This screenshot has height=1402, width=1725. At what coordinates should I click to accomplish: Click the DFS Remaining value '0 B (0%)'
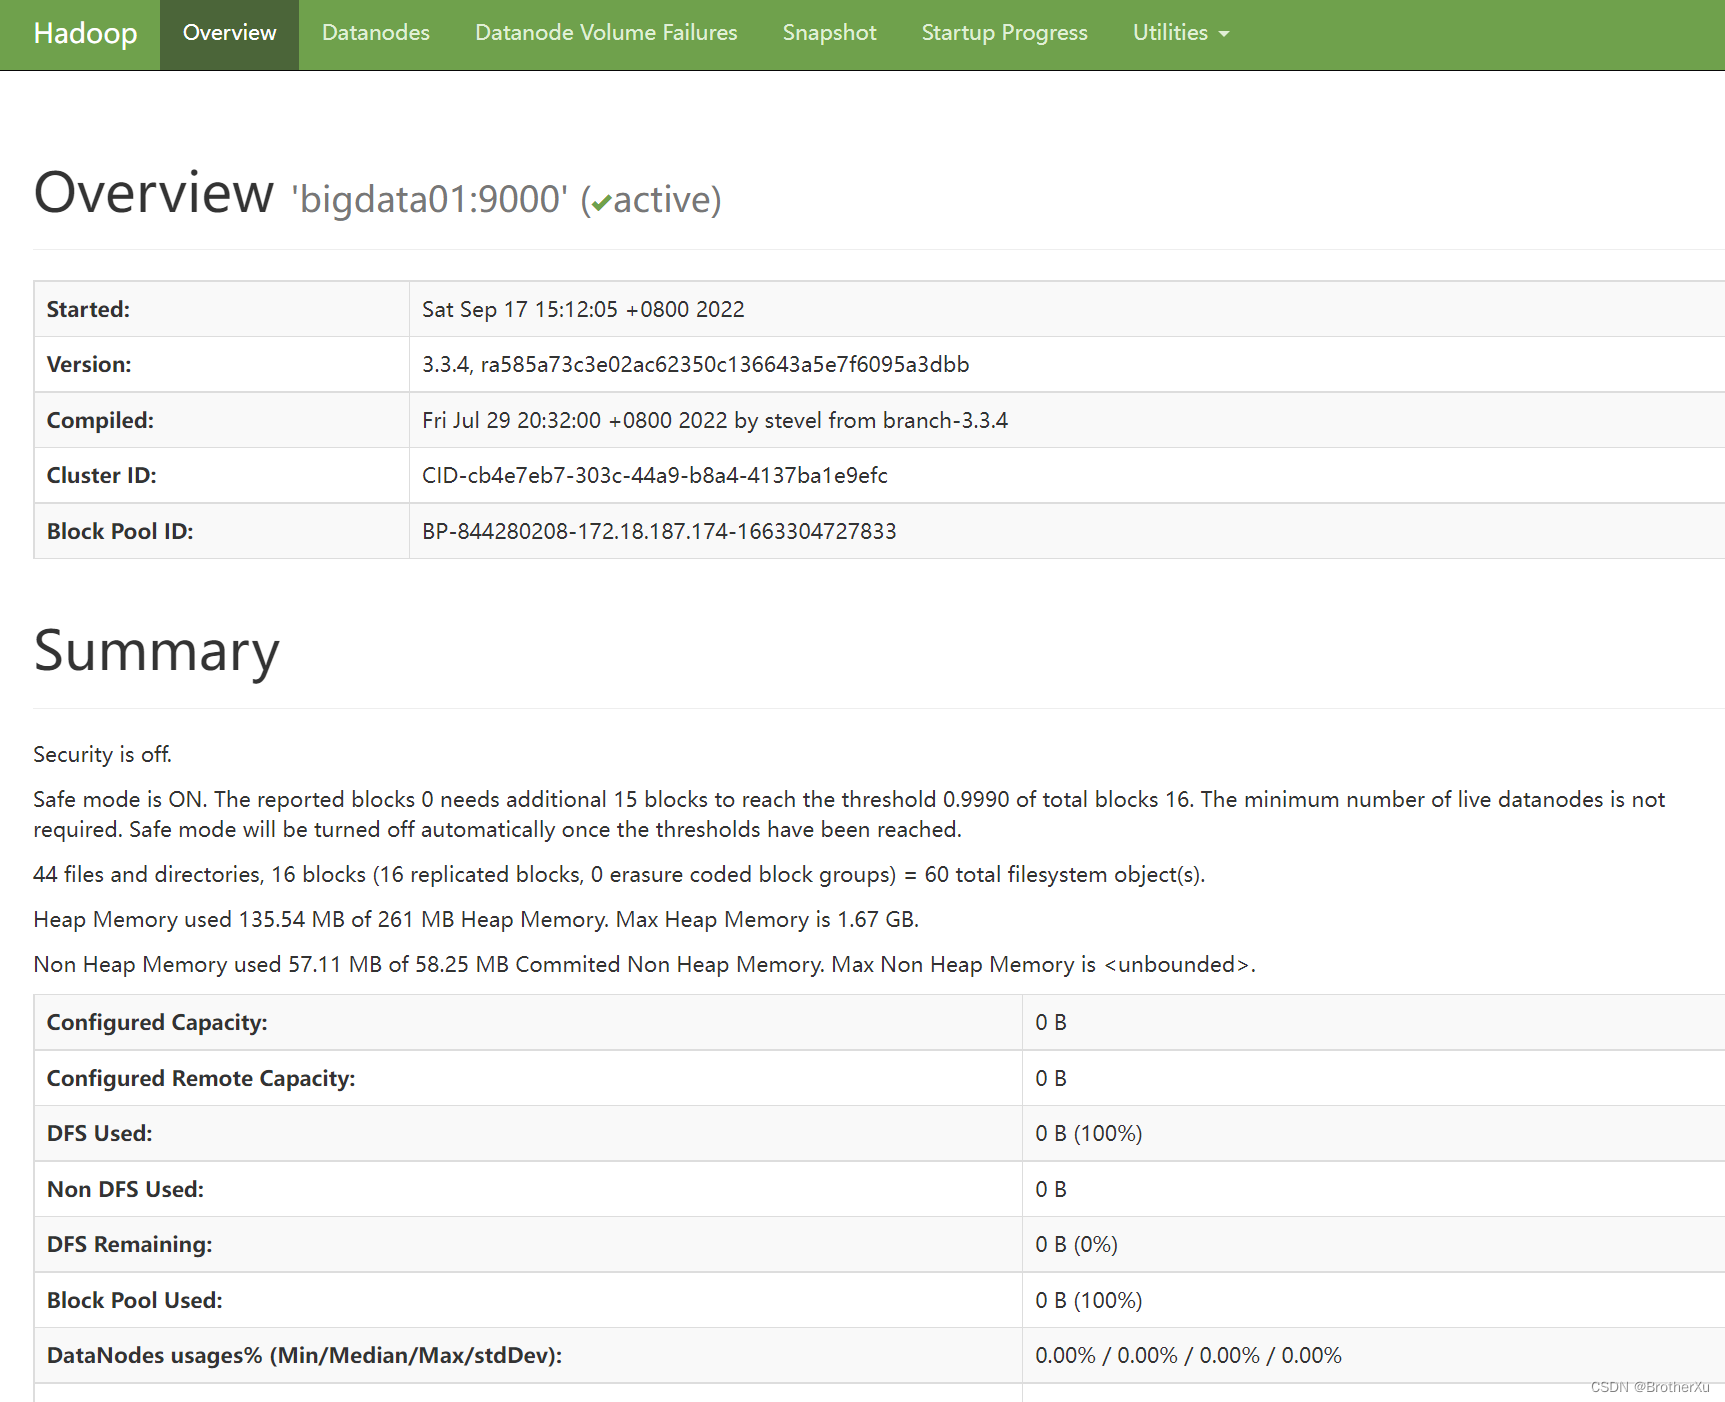tap(1076, 1244)
